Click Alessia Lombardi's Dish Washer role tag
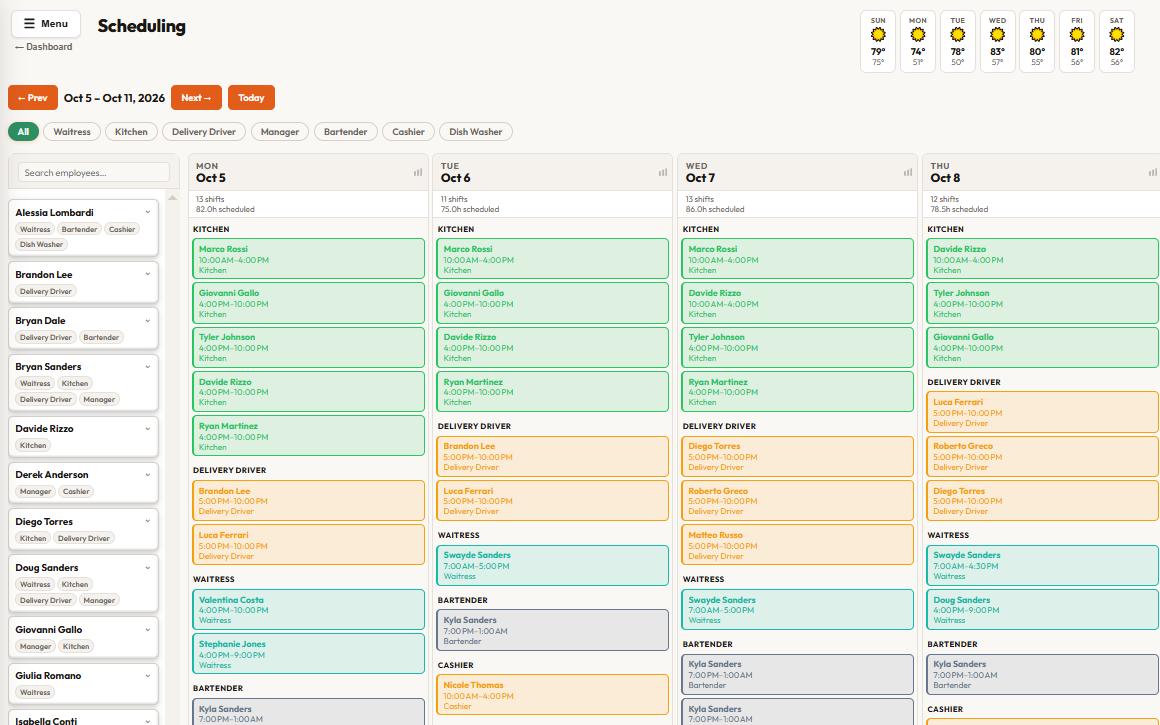Image resolution: width=1160 pixels, height=725 pixels. tap(41, 244)
